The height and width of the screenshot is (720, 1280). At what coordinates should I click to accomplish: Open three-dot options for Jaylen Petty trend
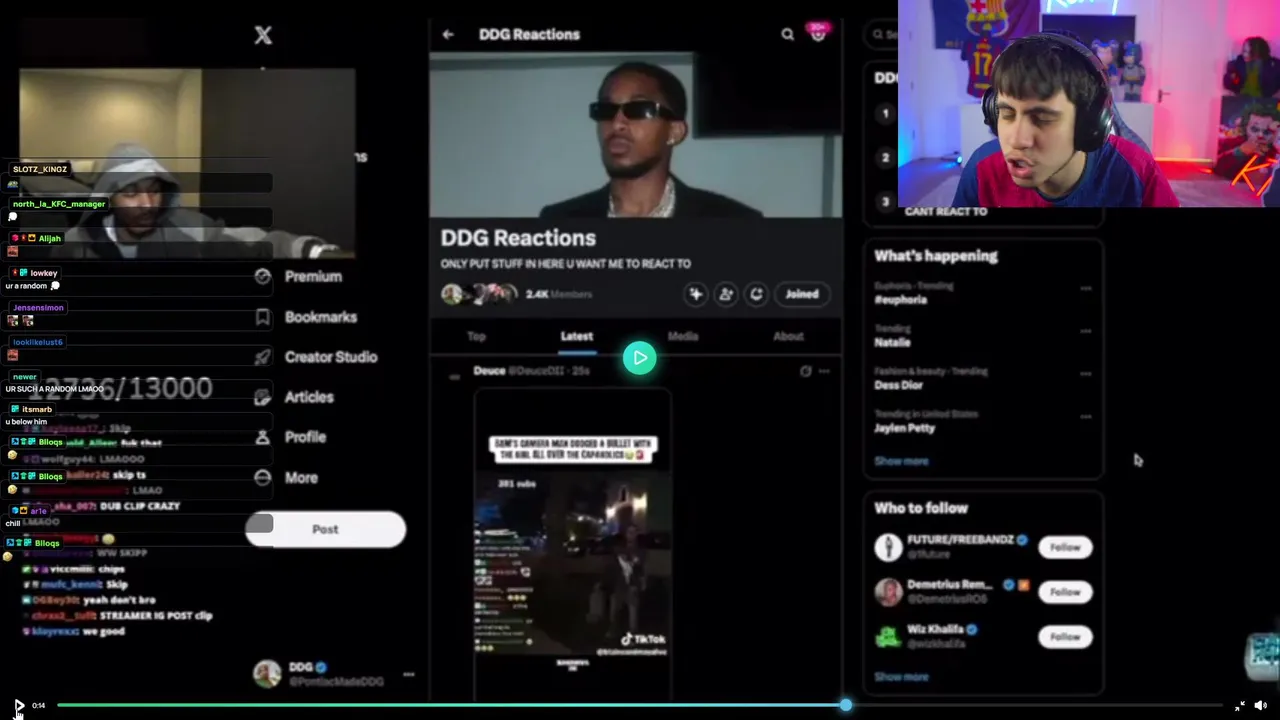[1086, 416]
